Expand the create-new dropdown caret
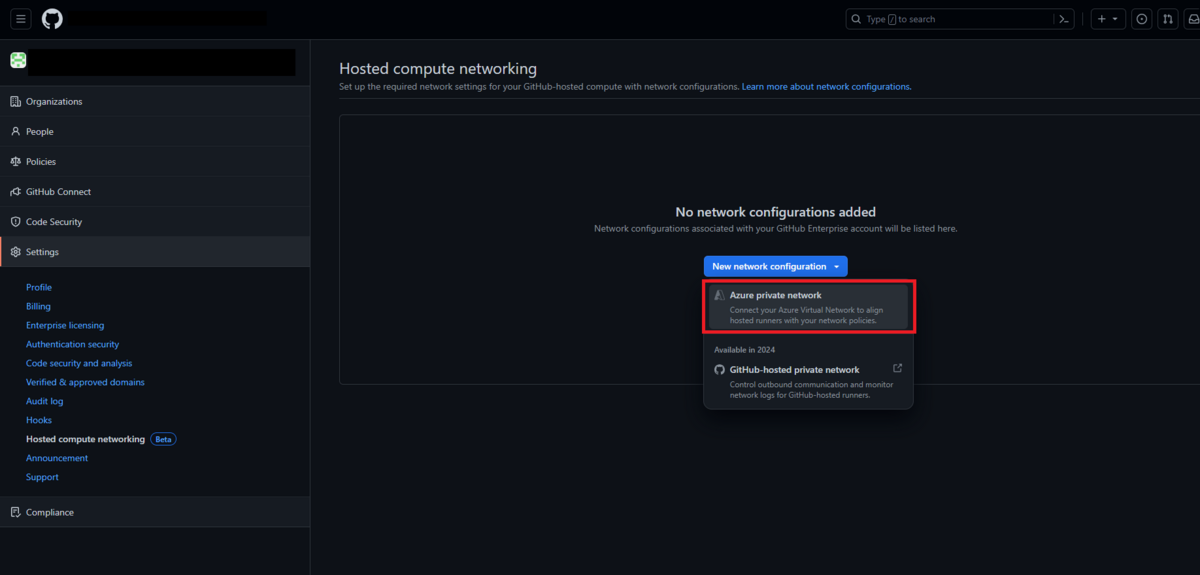The image size is (1200, 575). tap(1116, 19)
